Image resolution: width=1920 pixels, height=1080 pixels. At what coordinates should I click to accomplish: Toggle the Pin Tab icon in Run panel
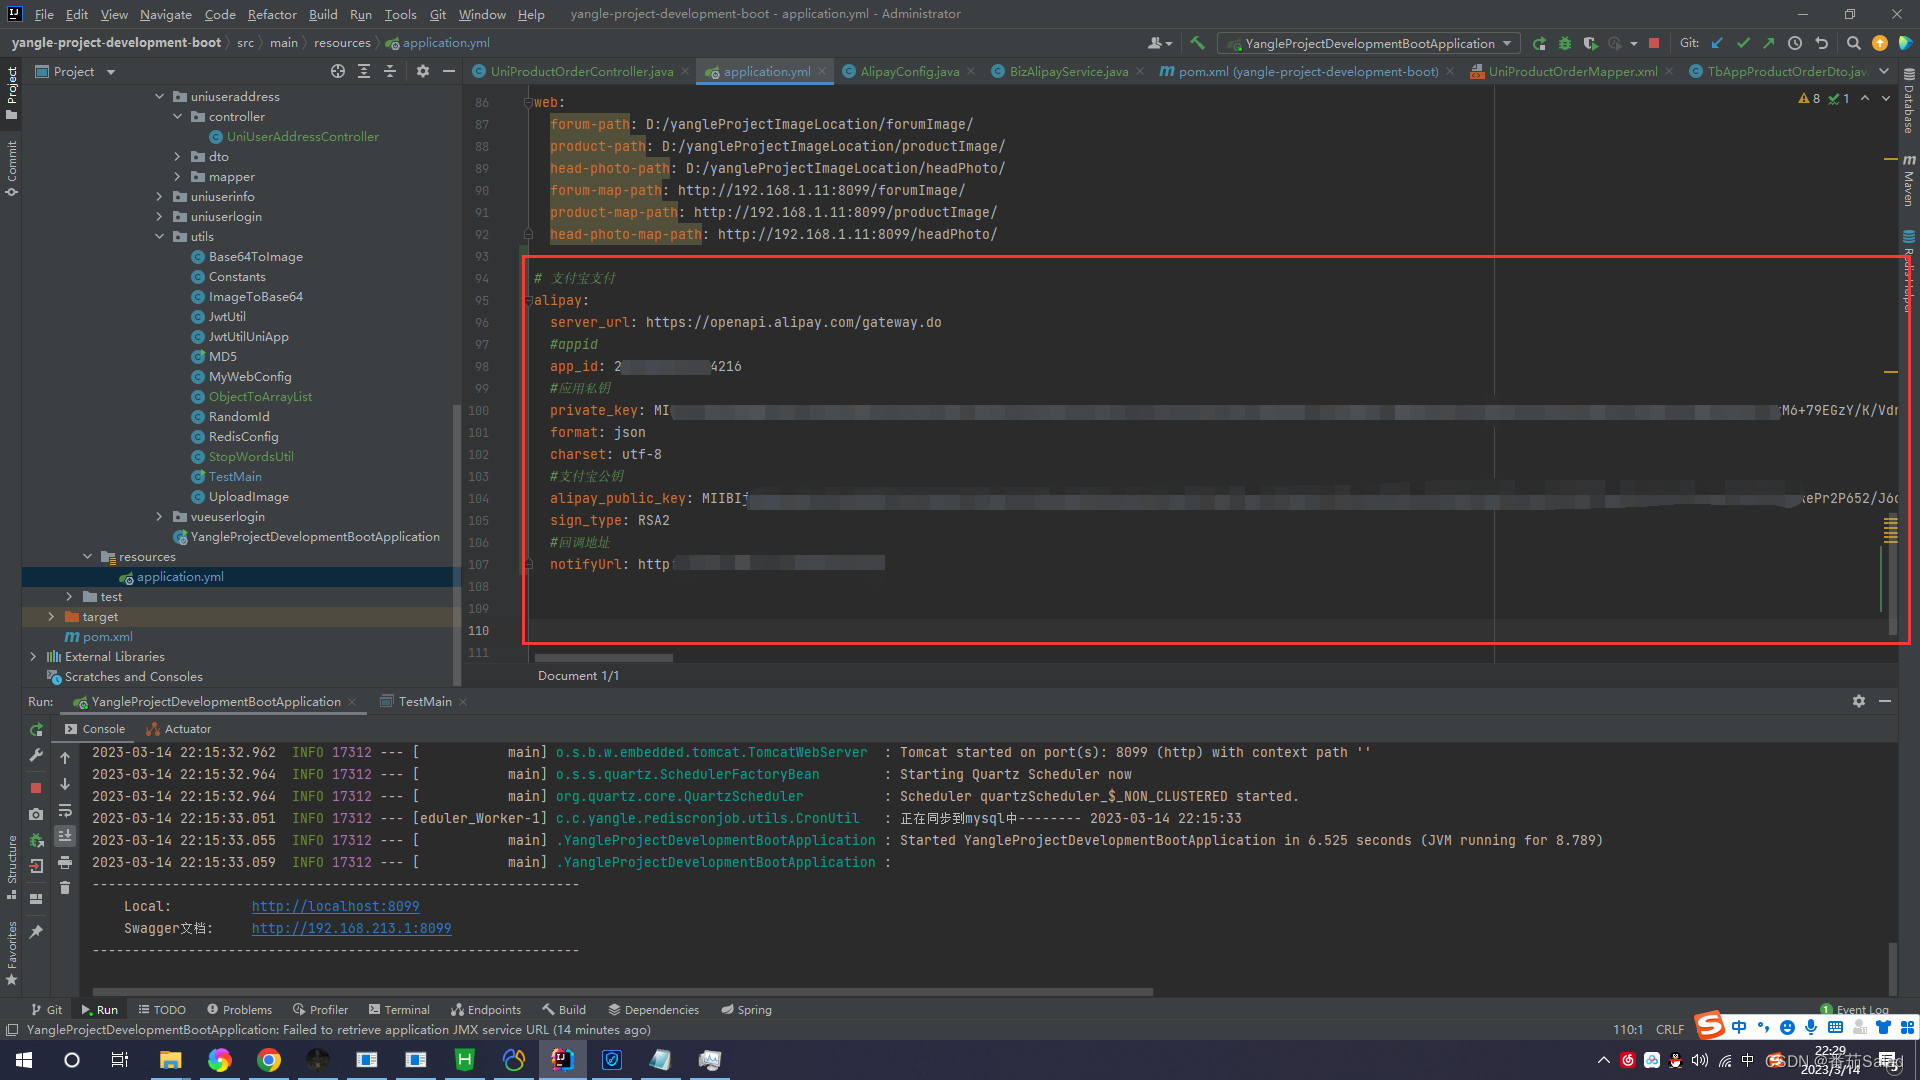36,931
